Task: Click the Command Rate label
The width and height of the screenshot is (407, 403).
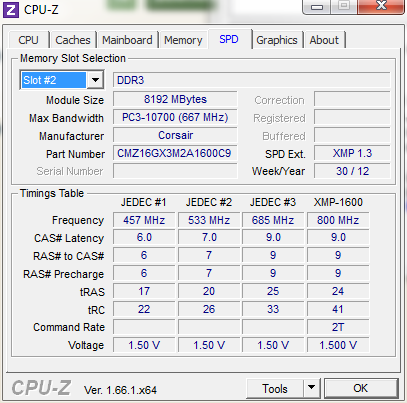Action: (69, 327)
